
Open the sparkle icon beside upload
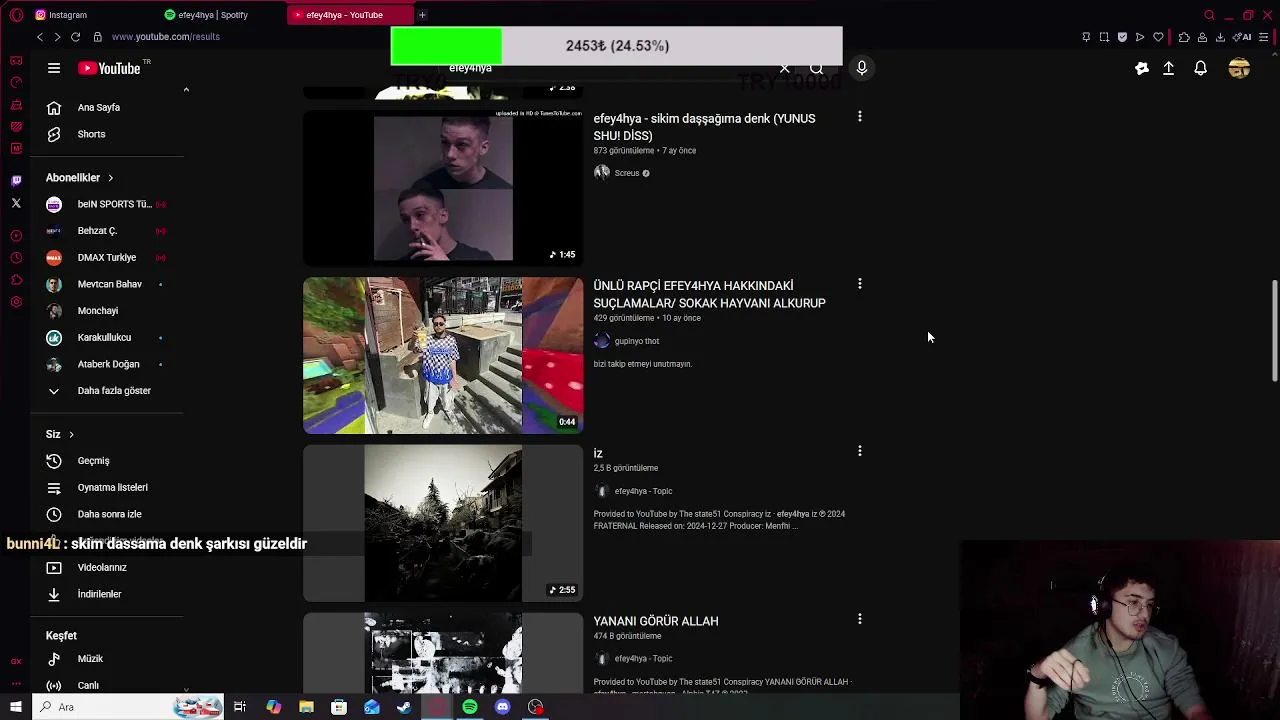tap(1142, 68)
